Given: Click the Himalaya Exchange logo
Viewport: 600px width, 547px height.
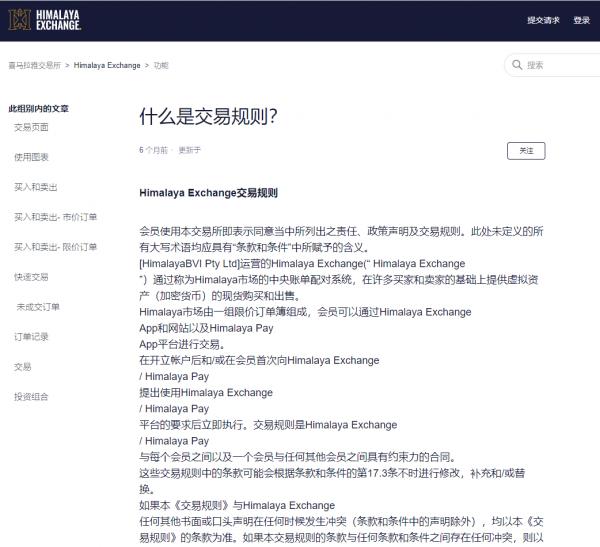Looking at the screenshot, I should (46, 20).
